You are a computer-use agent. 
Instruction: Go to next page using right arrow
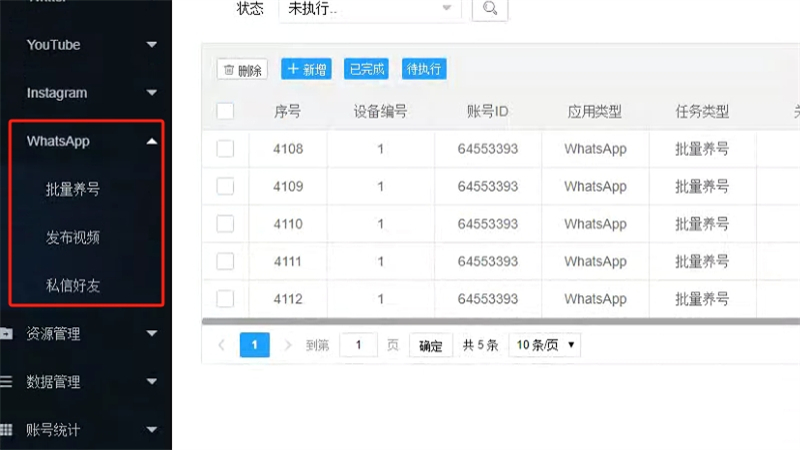point(288,346)
